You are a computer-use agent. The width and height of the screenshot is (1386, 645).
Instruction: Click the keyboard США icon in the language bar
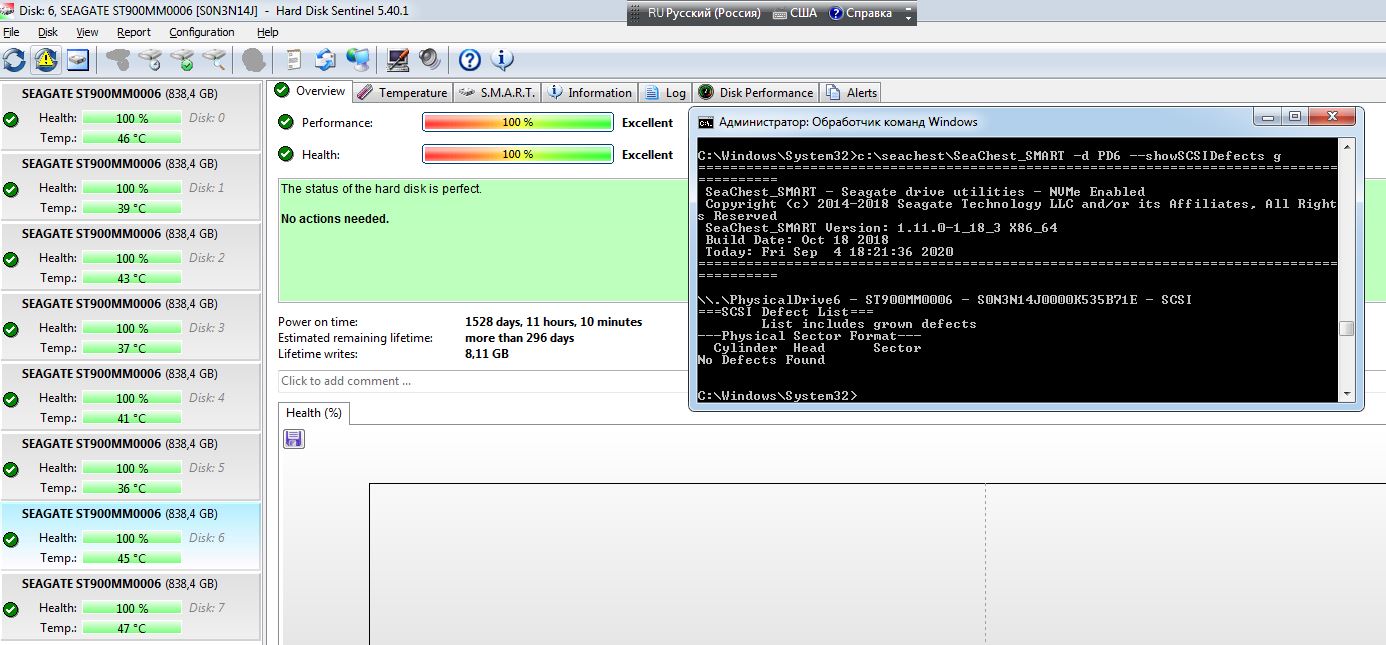(780, 14)
